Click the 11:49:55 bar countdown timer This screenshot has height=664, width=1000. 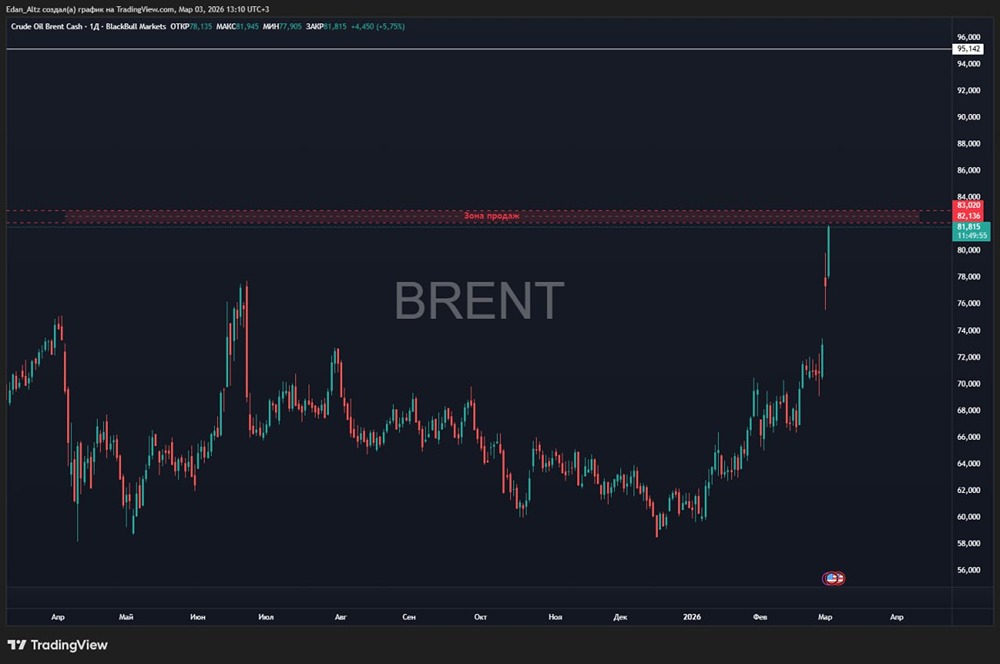pos(972,236)
